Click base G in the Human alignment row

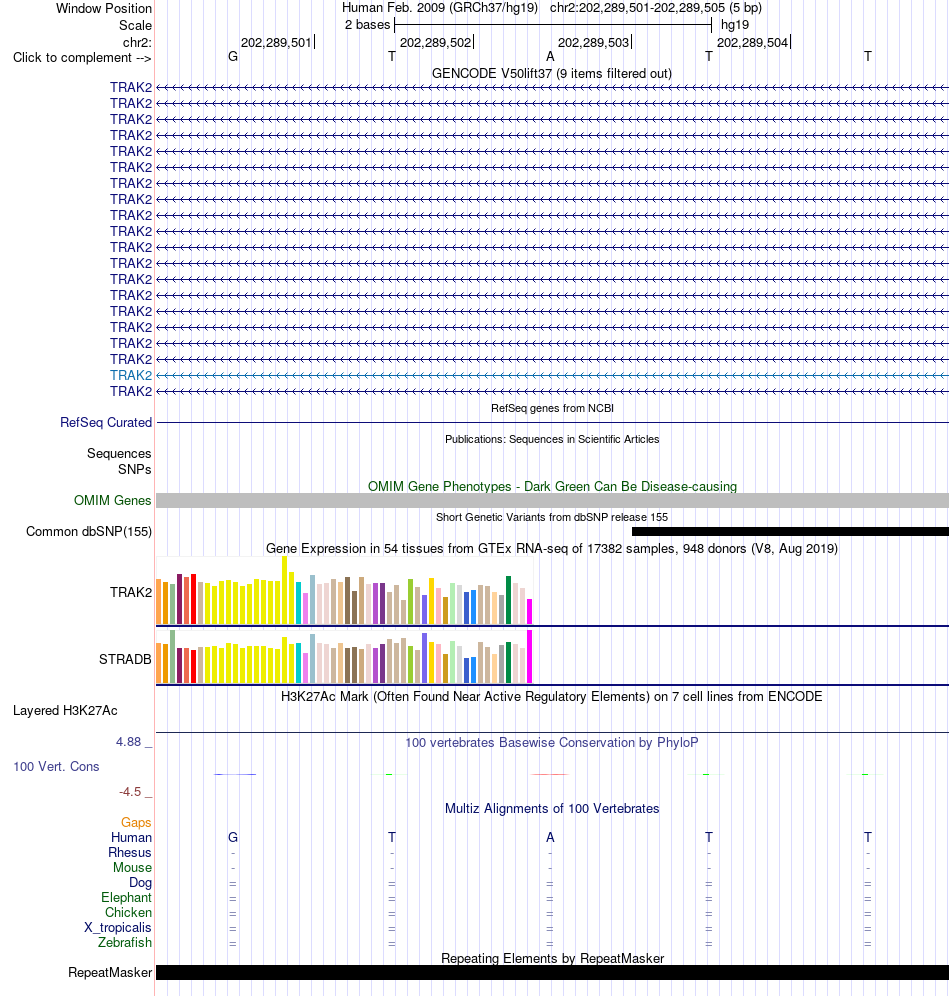[233, 838]
